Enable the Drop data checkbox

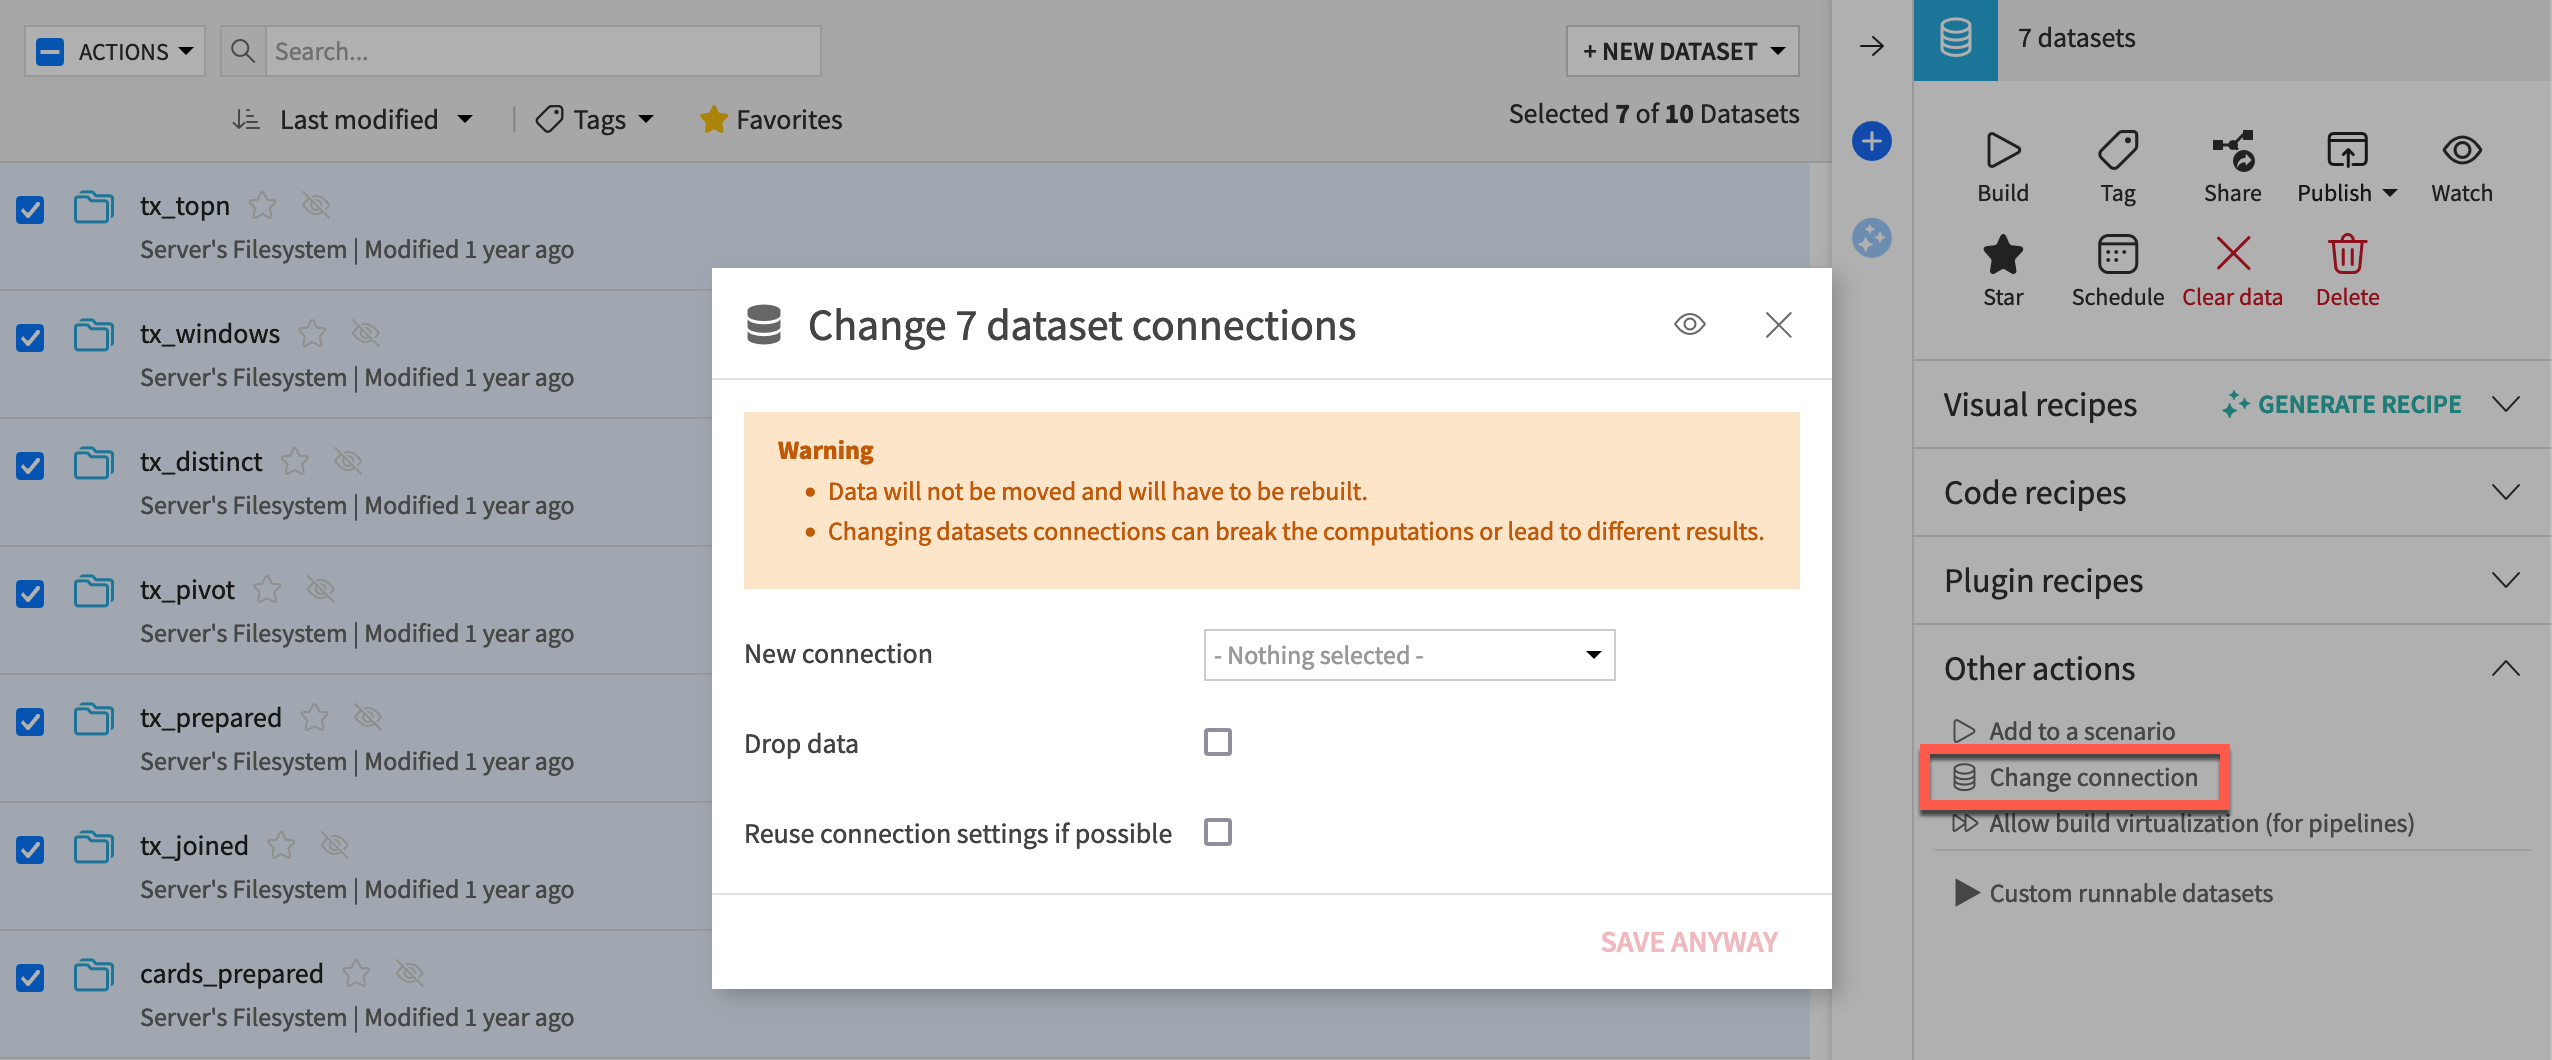pos(1217,741)
